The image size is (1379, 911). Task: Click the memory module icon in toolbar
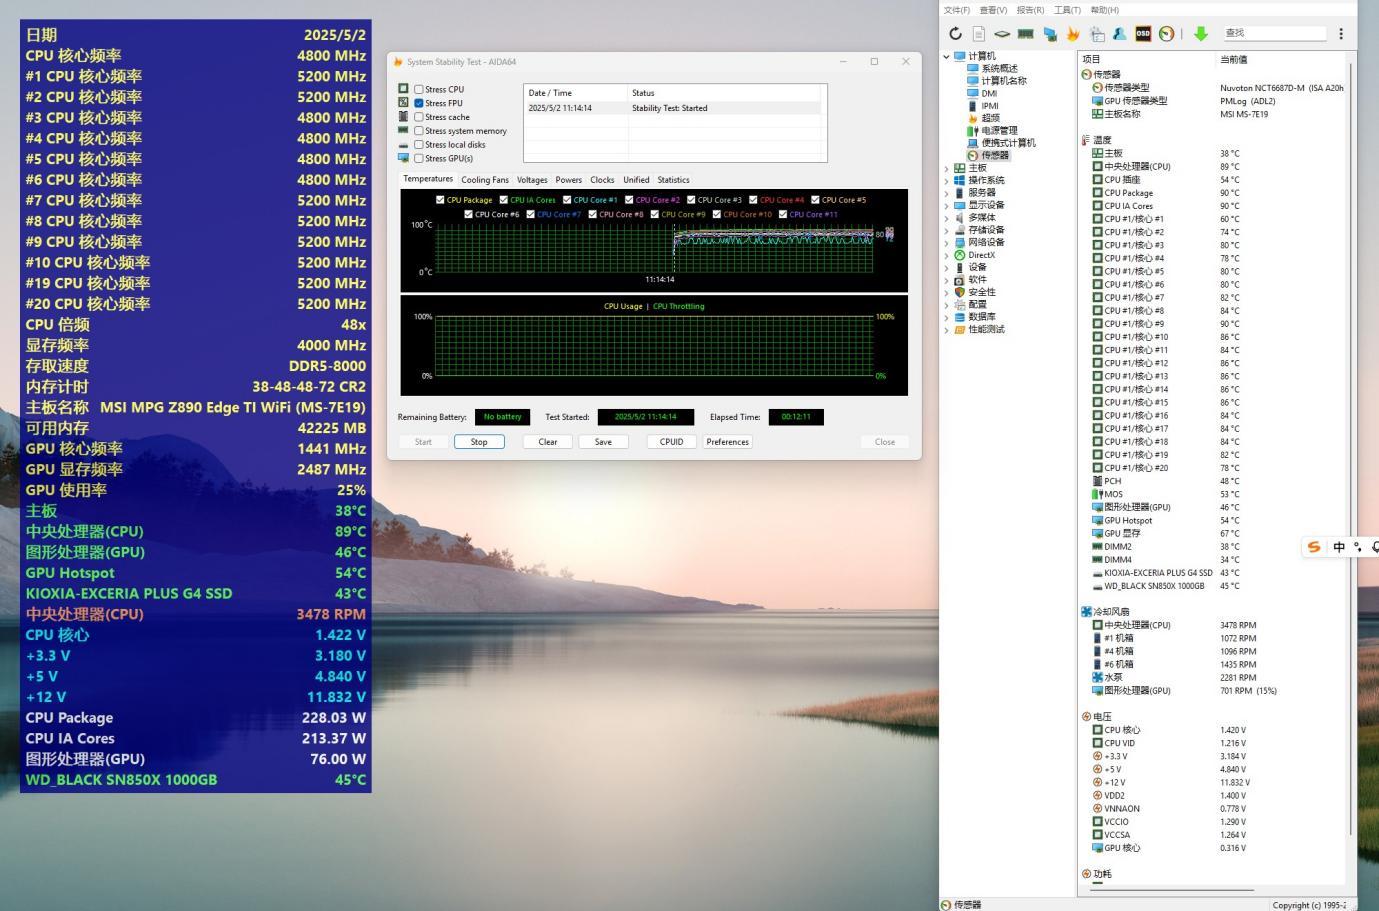pos(1025,33)
